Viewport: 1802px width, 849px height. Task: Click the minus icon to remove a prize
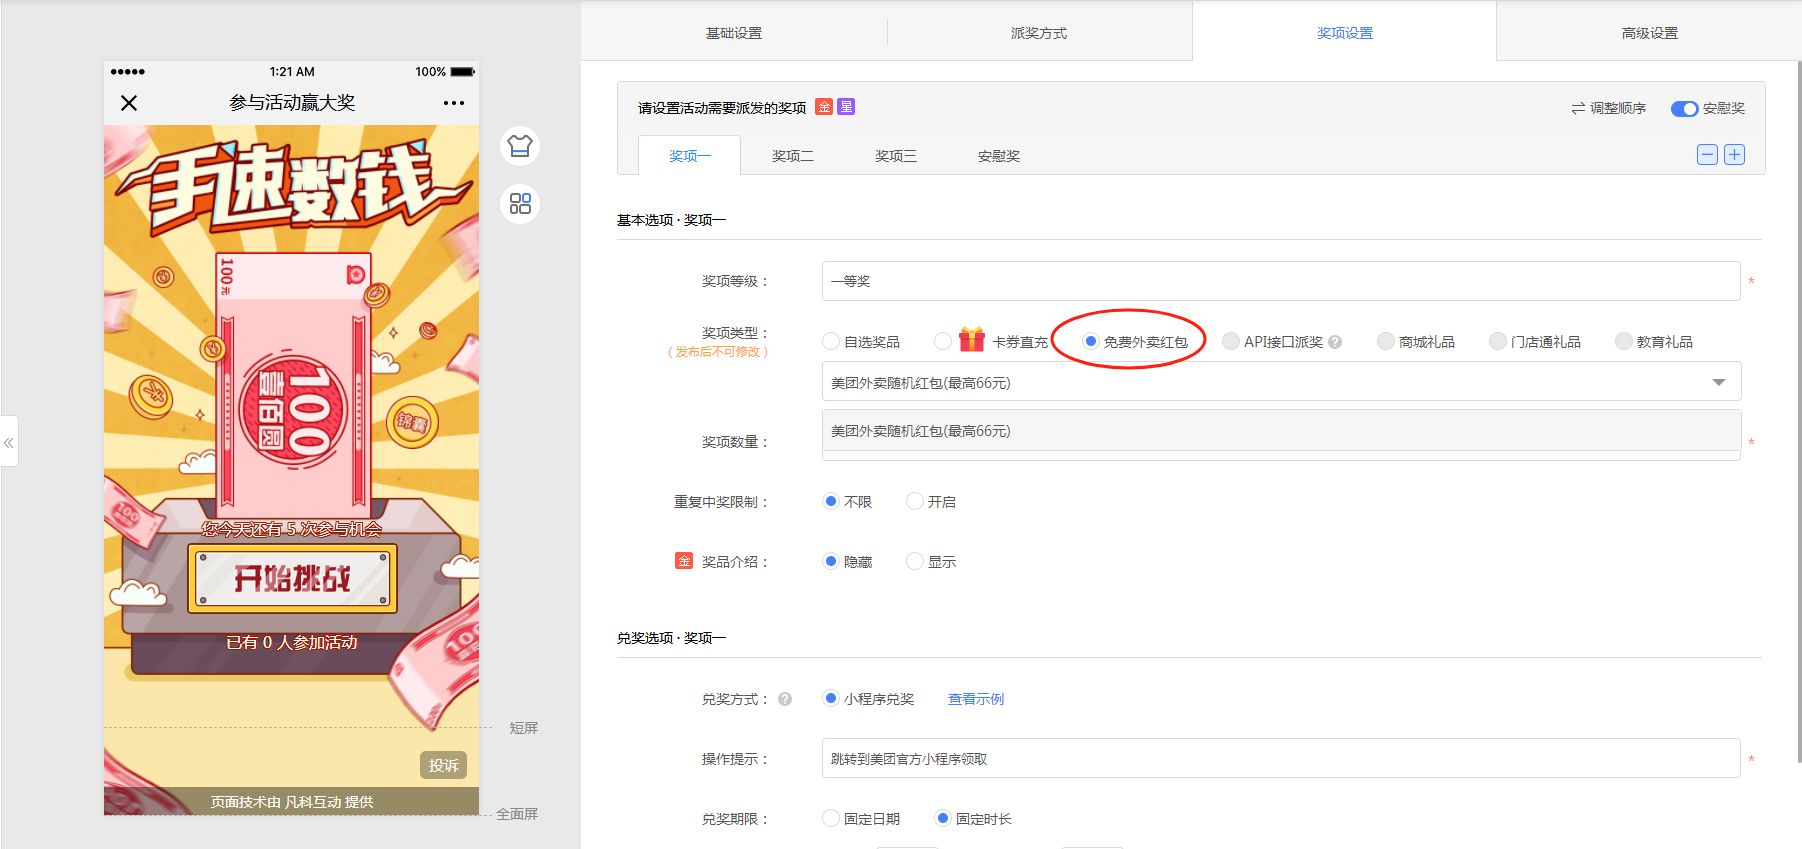(x=1707, y=155)
